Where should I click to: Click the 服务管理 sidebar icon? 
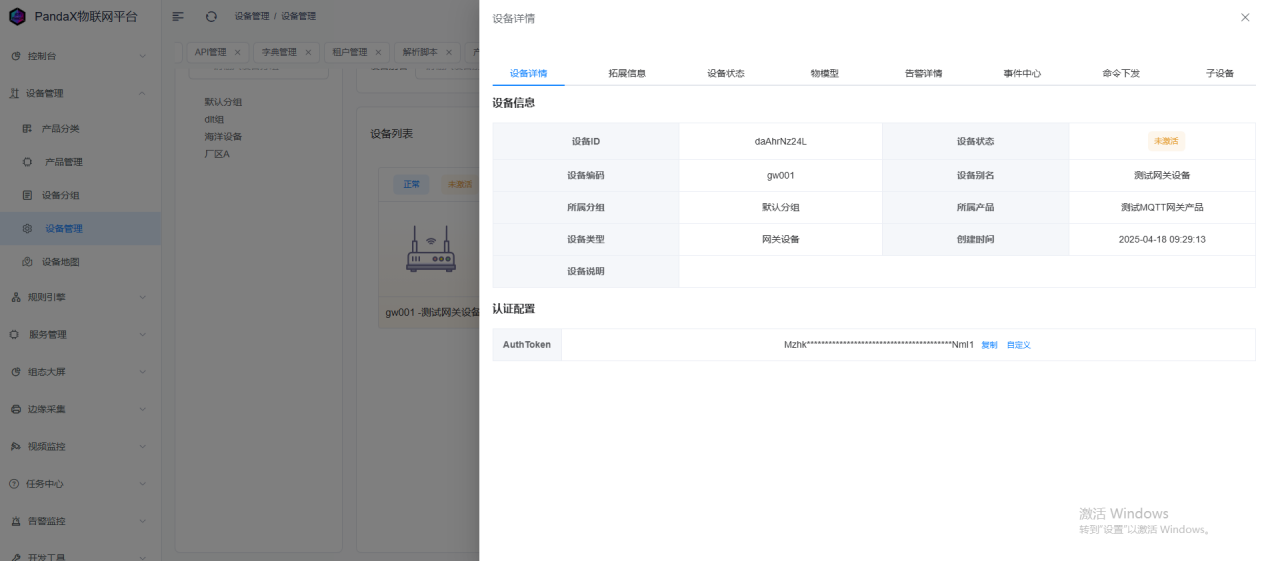point(15,334)
